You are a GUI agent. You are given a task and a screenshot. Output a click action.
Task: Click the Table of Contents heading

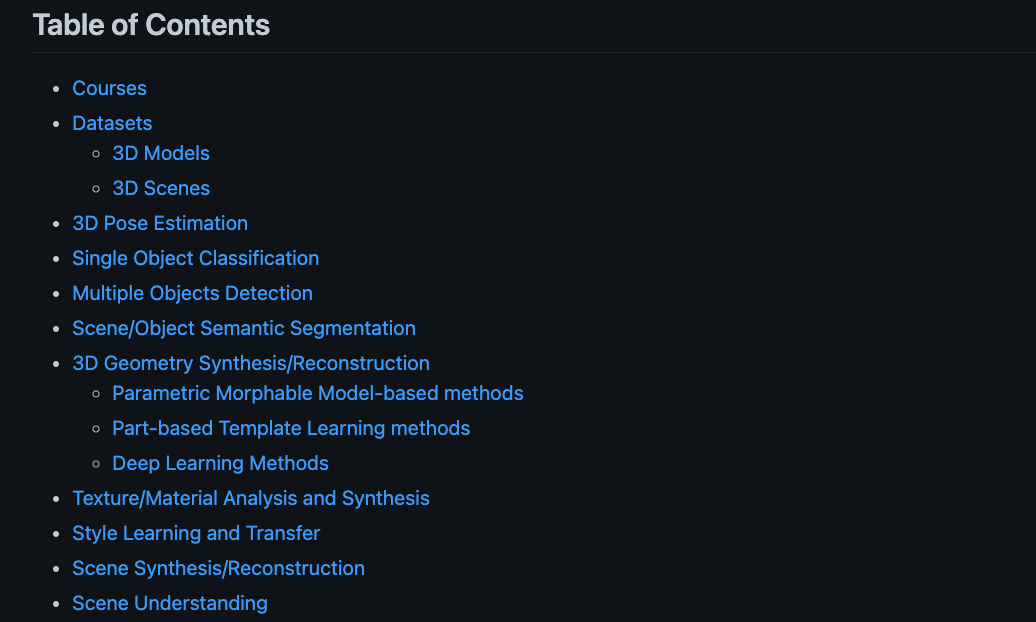coord(151,25)
